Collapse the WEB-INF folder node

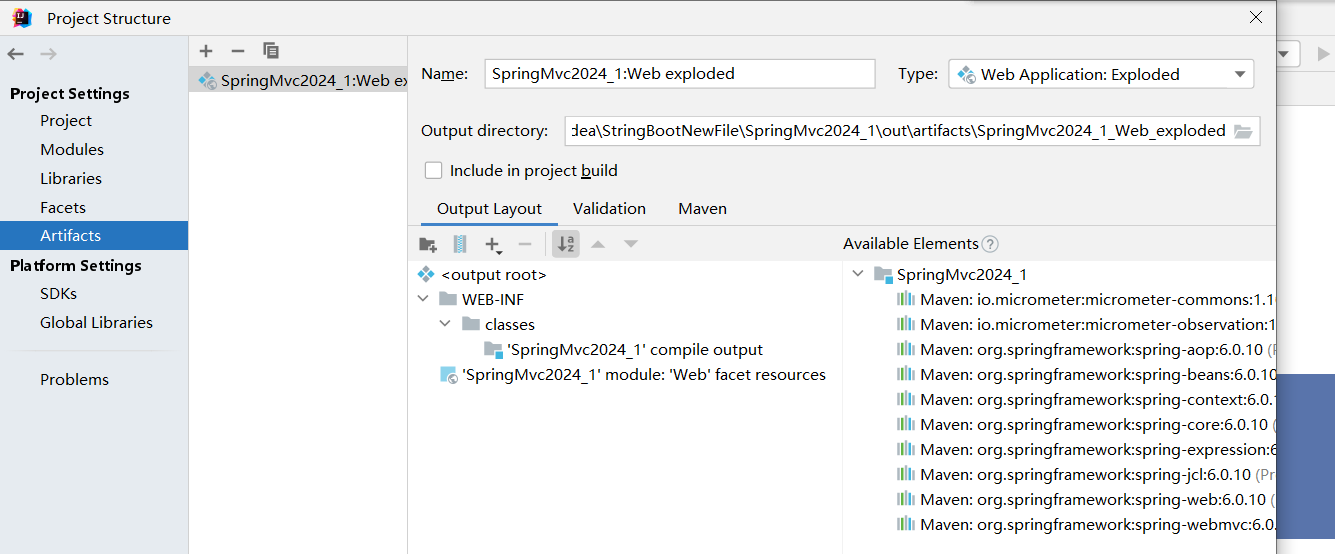click(x=425, y=300)
